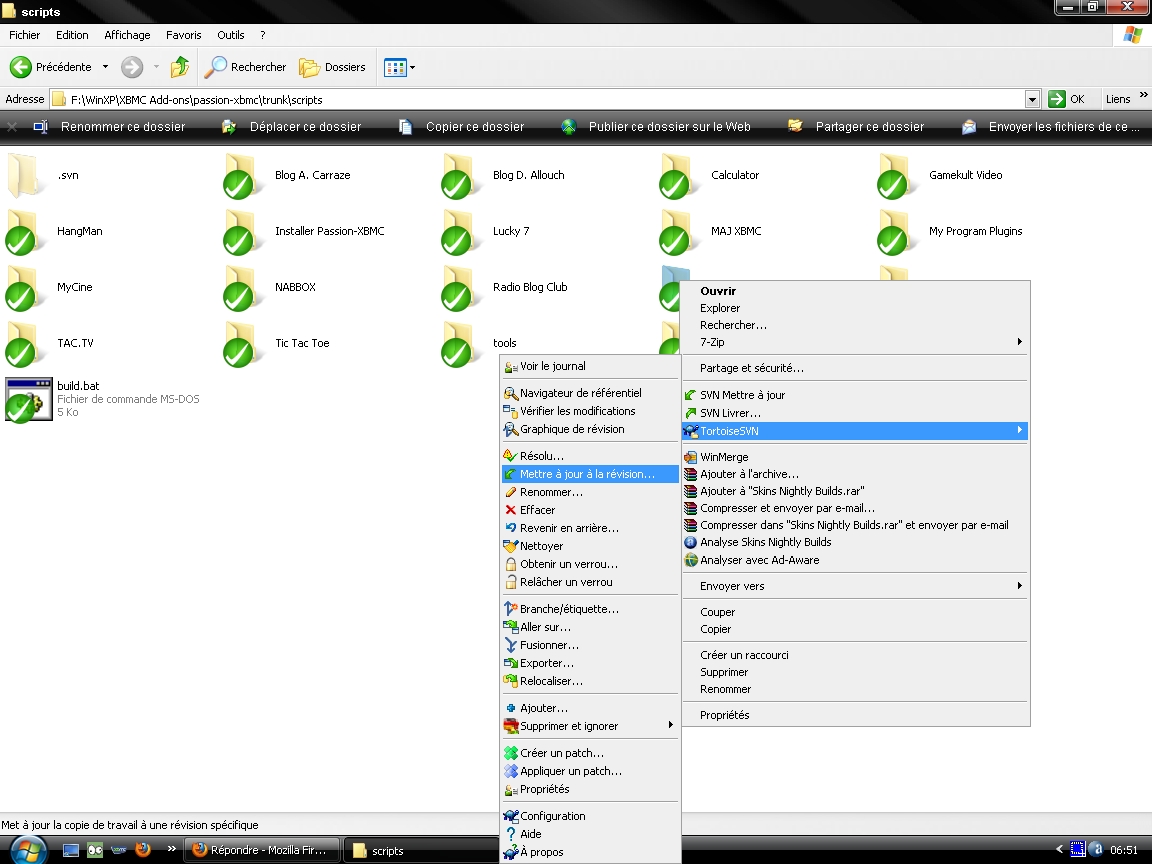Viewport: 1152px width, 864px height.
Task: Open the Affichage menu
Action: point(127,35)
